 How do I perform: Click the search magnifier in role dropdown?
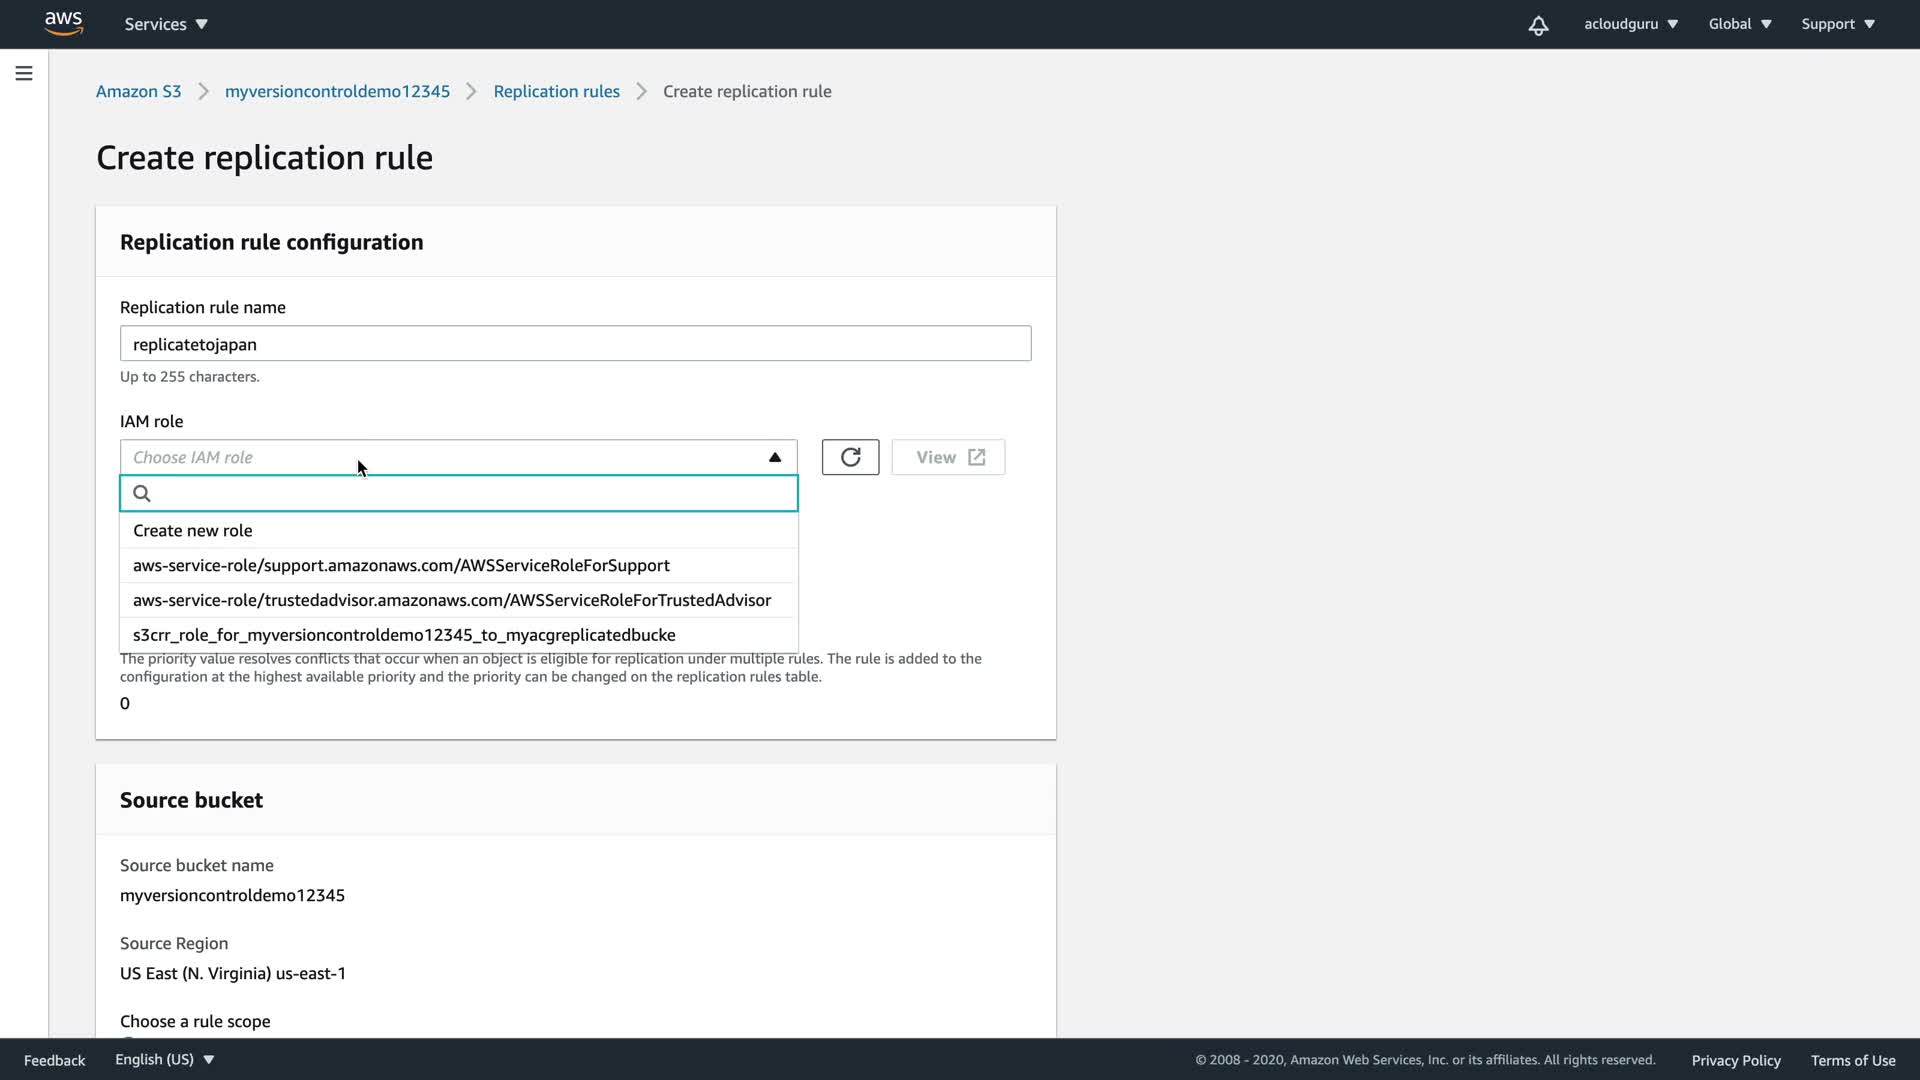142,493
